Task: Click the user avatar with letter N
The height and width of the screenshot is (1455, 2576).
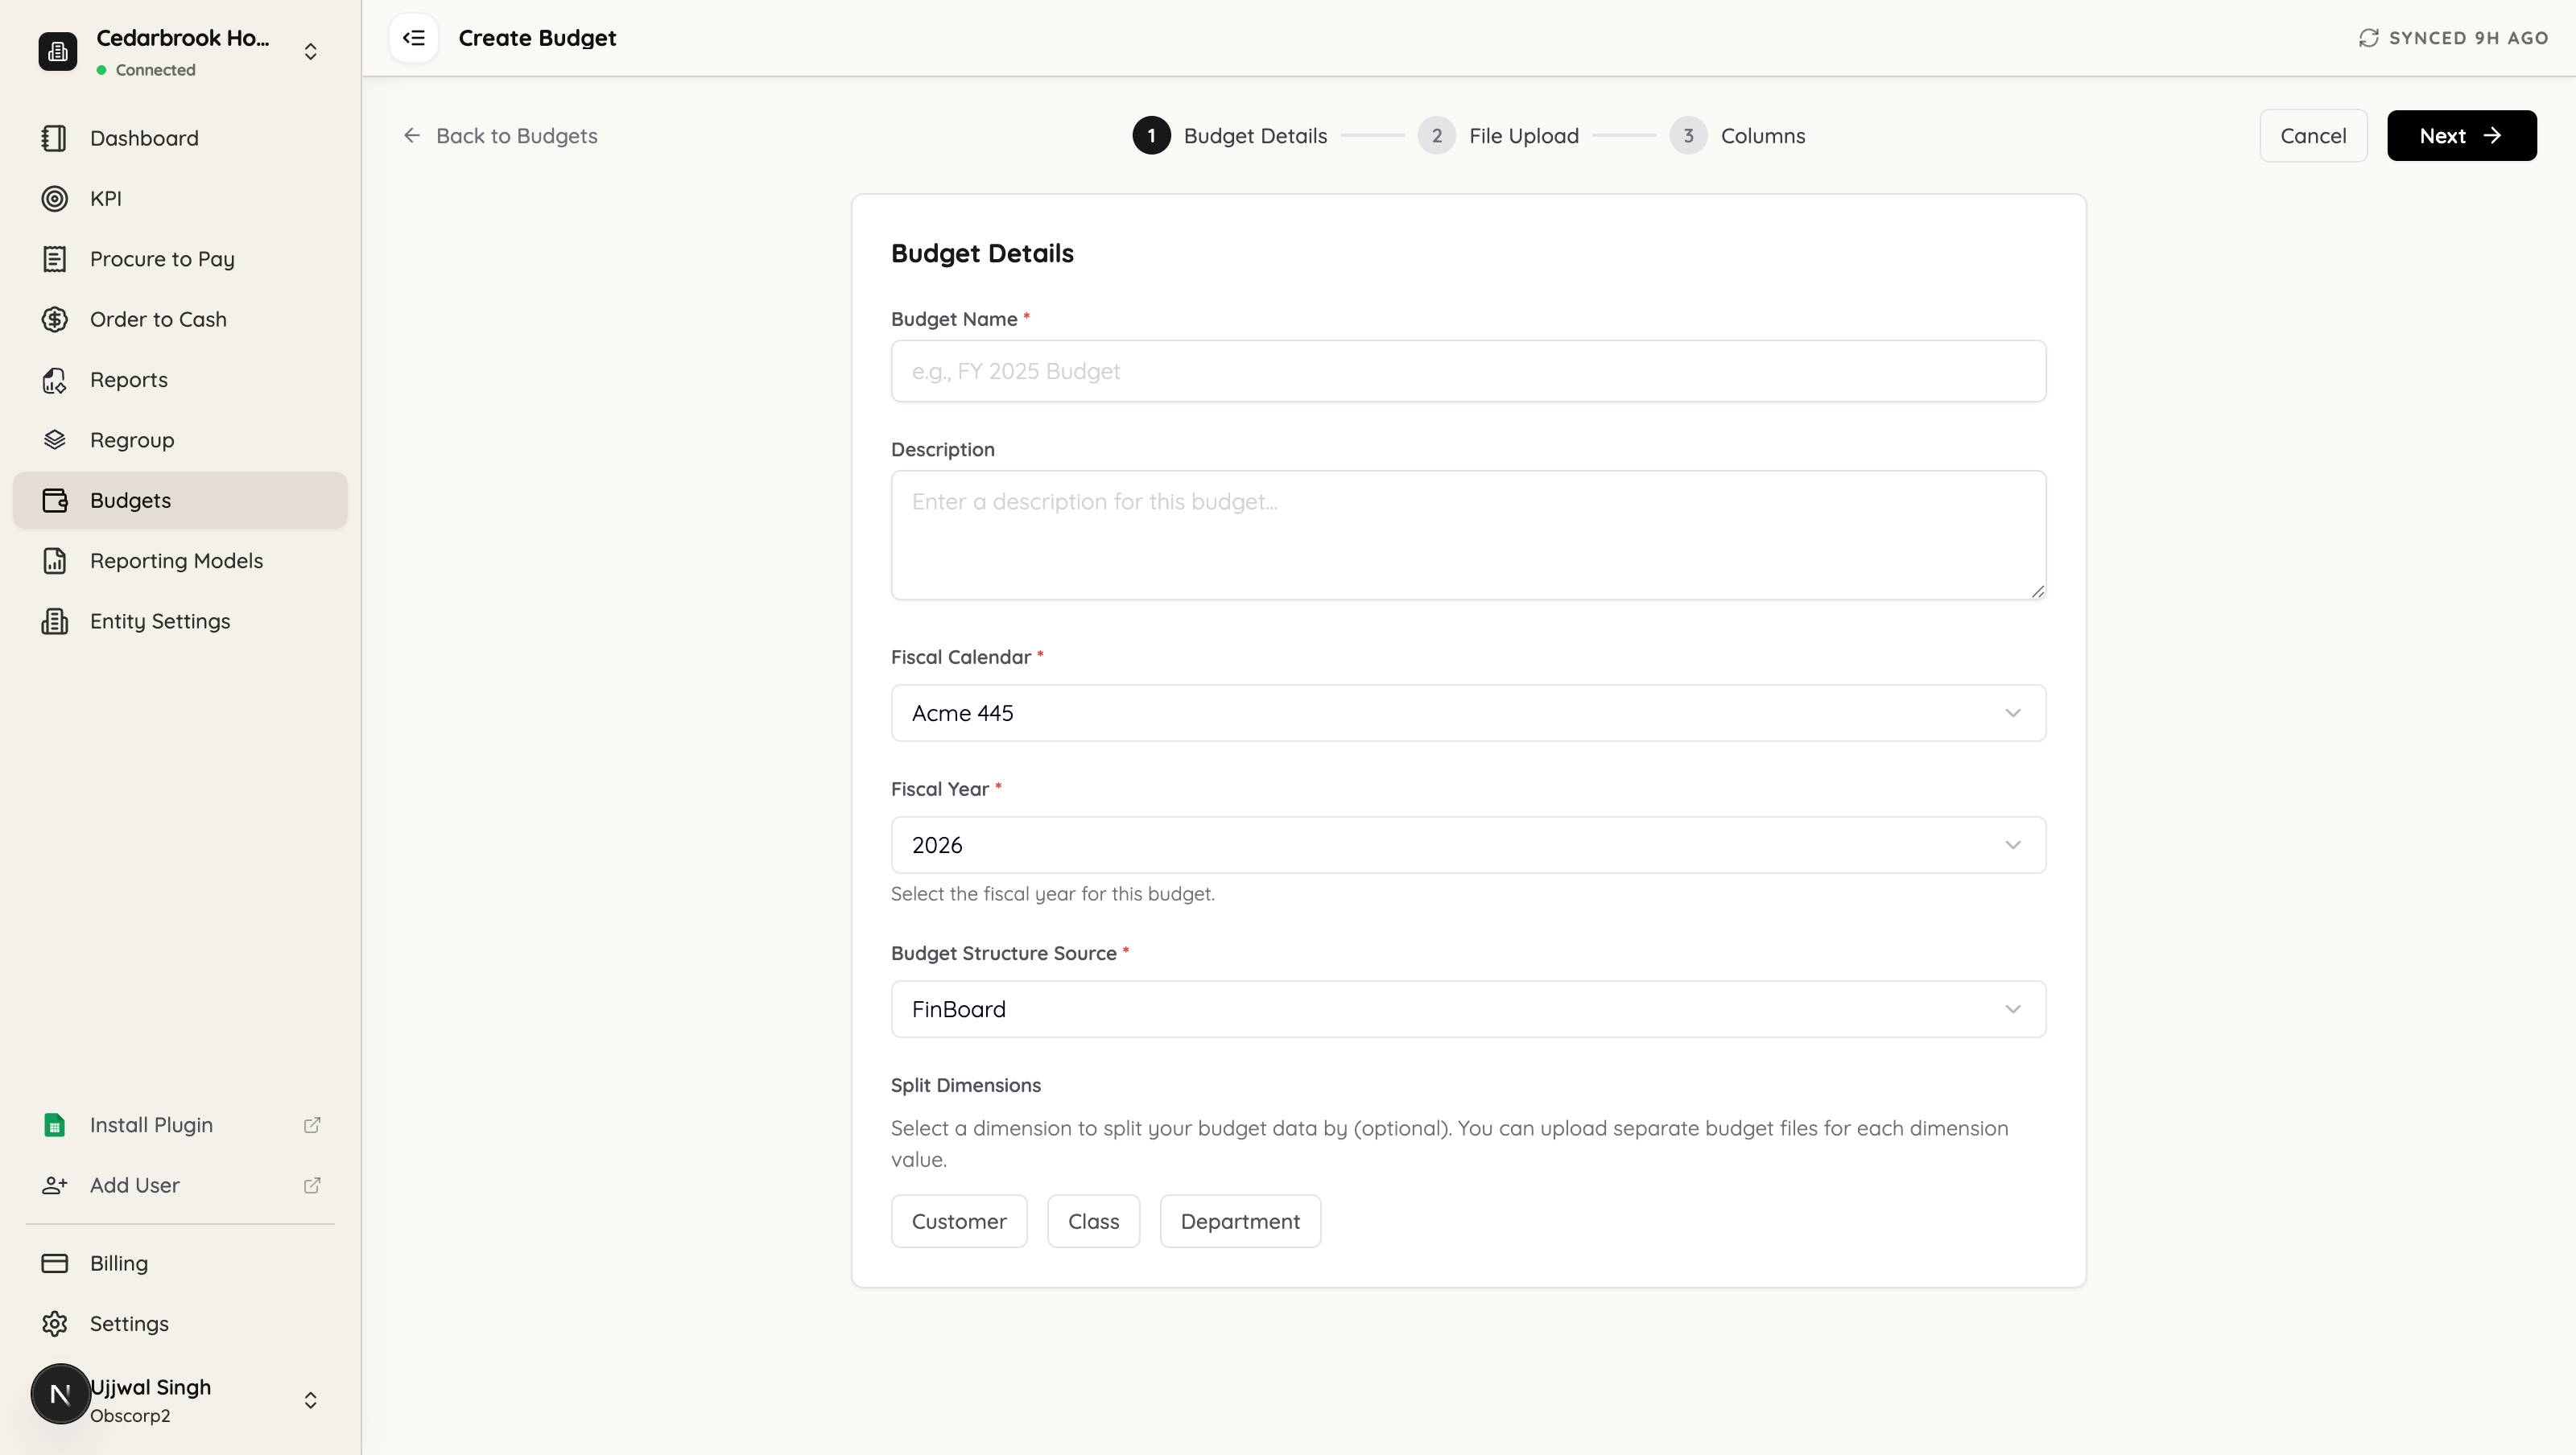Action: [x=60, y=1394]
